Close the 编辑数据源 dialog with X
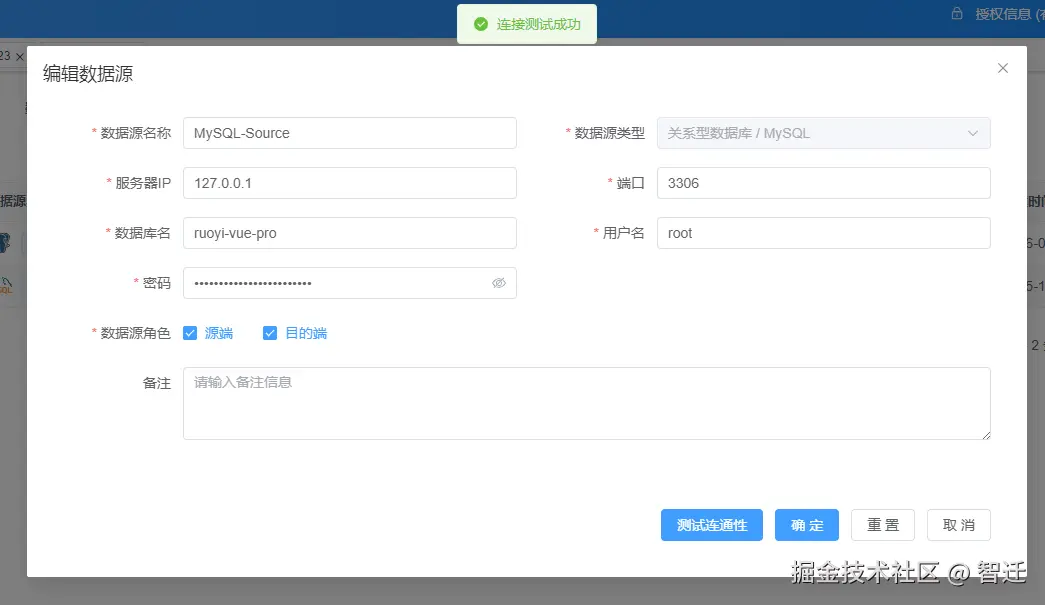Viewport: 1045px width, 605px height. (x=1002, y=68)
